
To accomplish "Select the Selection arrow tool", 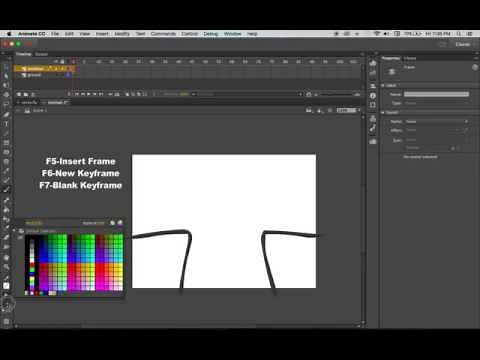I will click(x=6, y=67).
